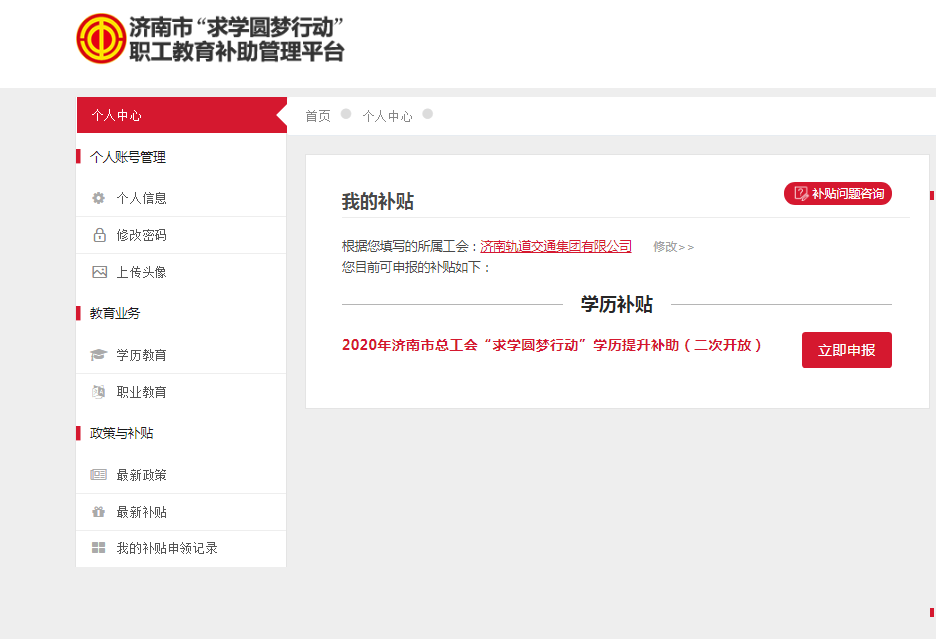Viewport: 936px width, 639px height.
Task: Click the grid icon beside 我的补贴申领记录
Action: [x=98, y=548]
